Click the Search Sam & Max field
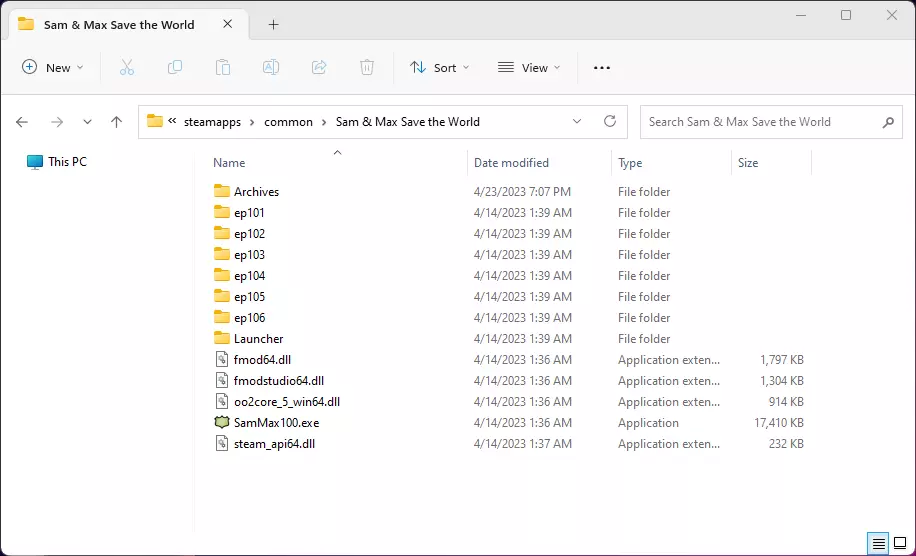The height and width of the screenshot is (556, 916). (x=760, y=122)
